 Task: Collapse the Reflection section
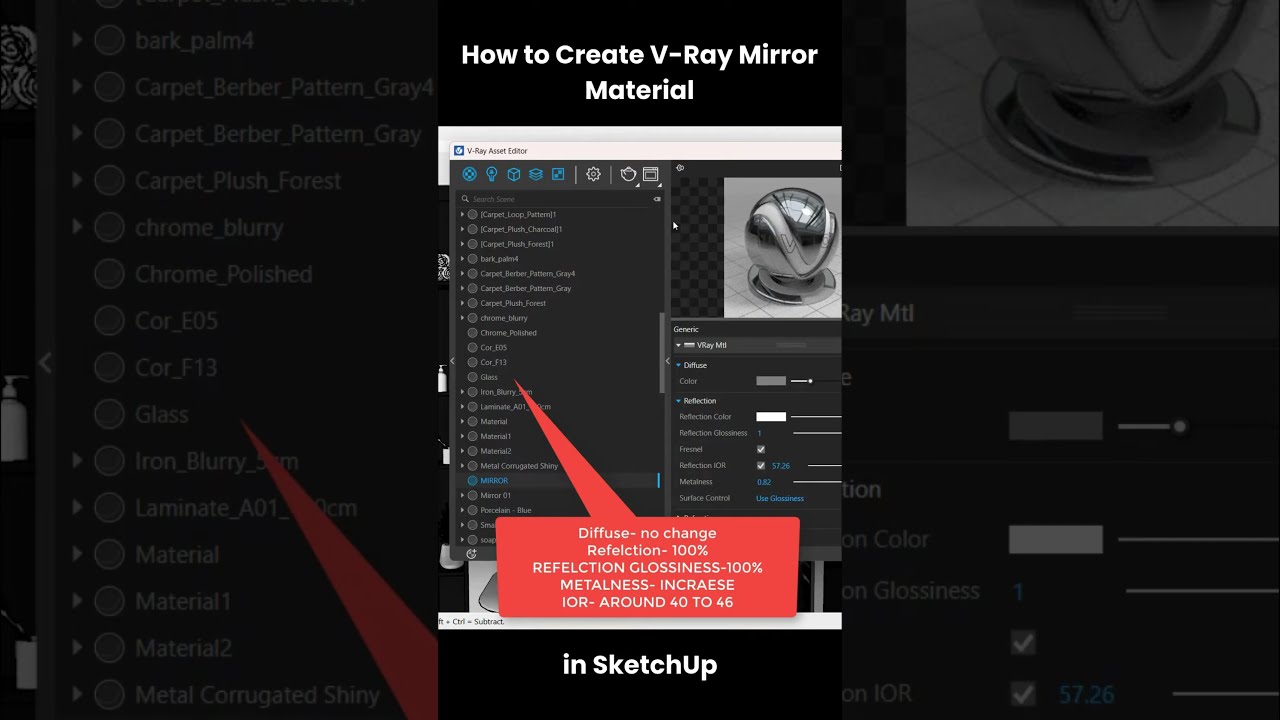click(x=678, y=401)
